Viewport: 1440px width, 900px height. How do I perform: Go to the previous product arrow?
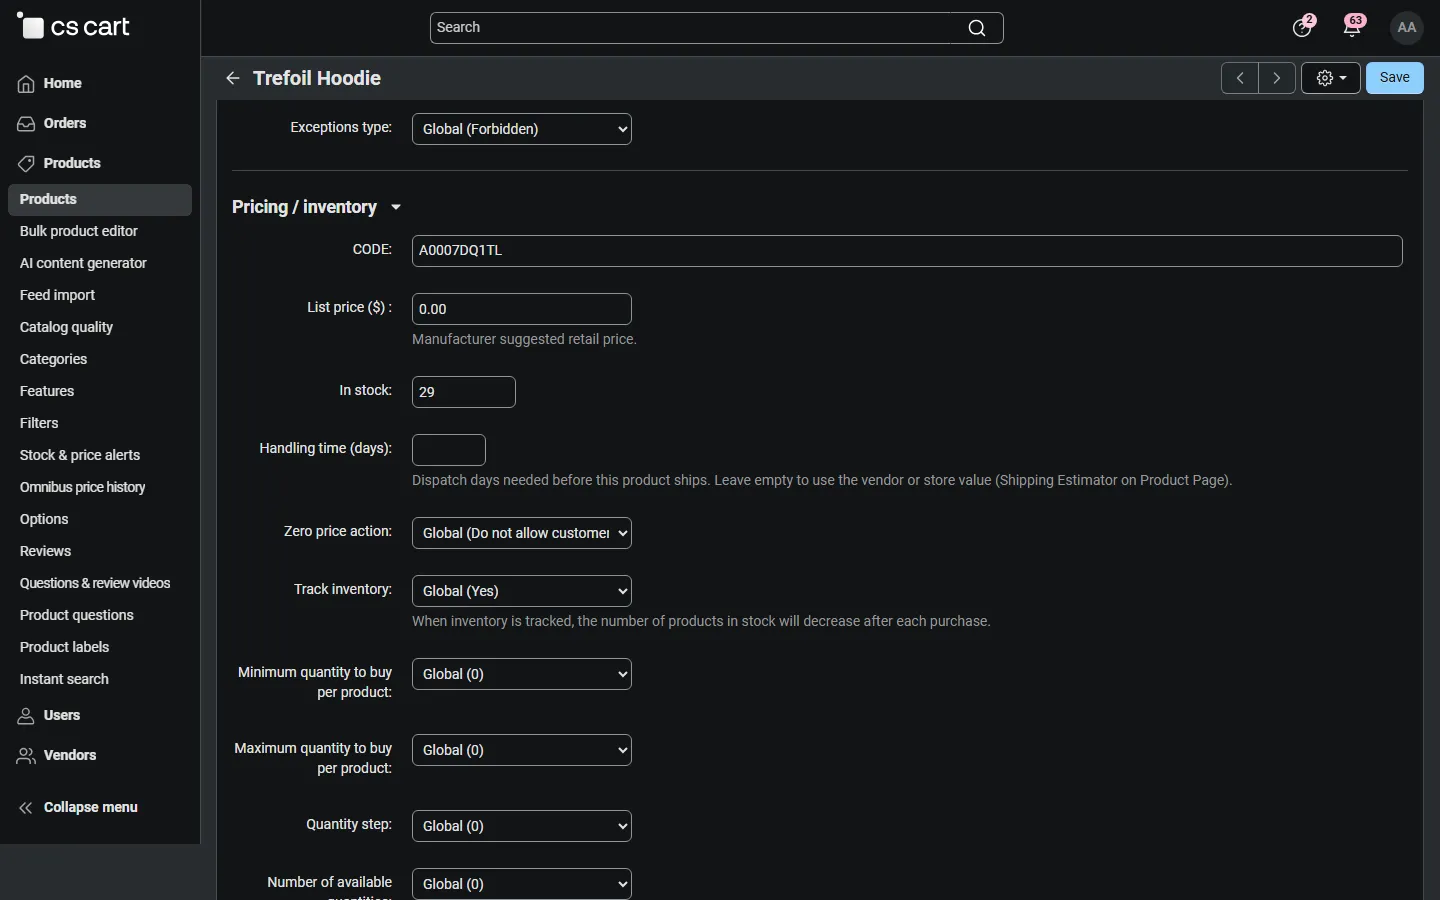(x=1240, y=78)
